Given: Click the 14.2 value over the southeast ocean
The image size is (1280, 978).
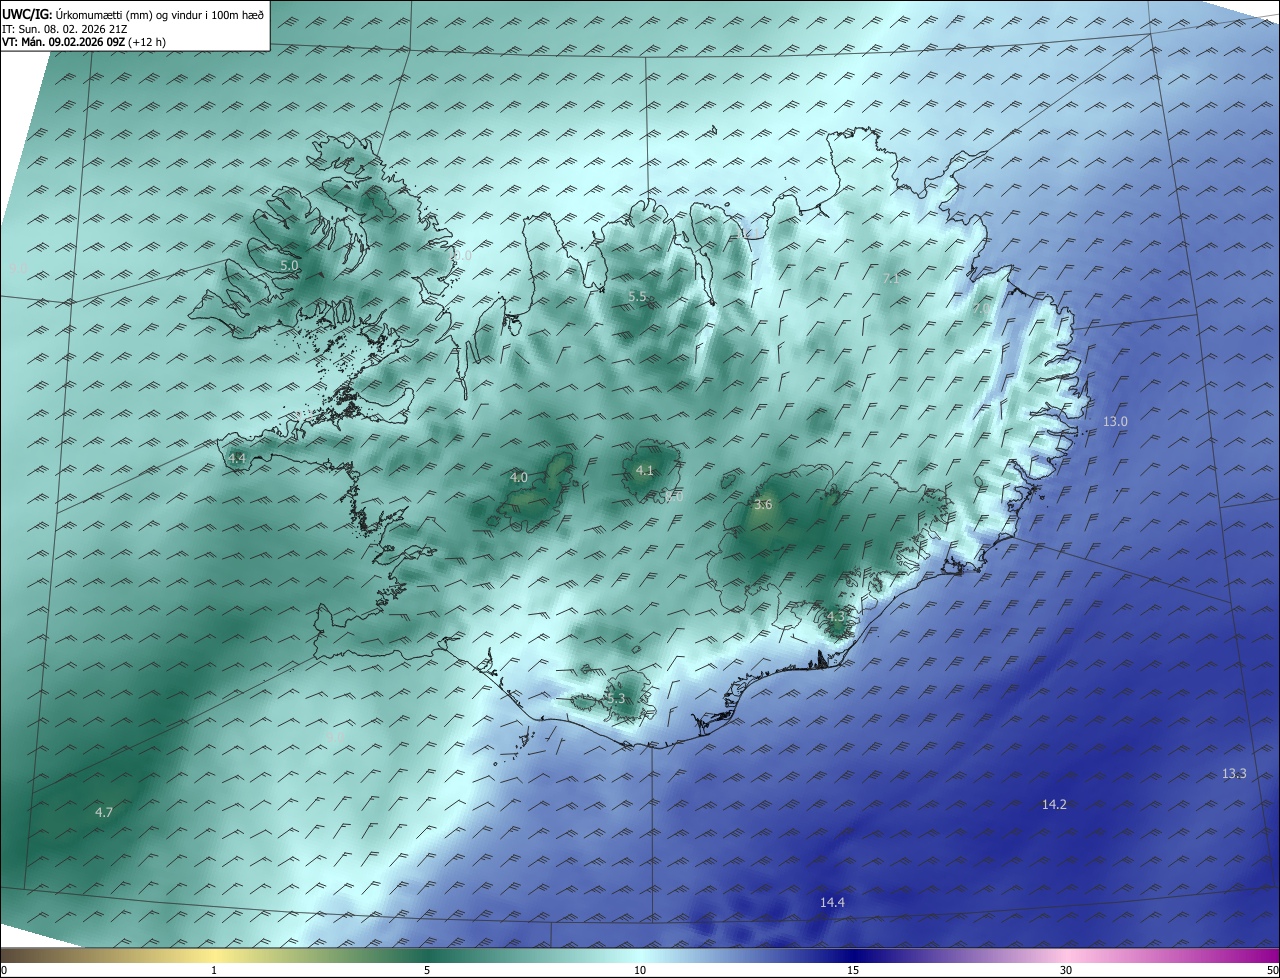Looking at the screenshot, I should click(x=1054, y=805).
